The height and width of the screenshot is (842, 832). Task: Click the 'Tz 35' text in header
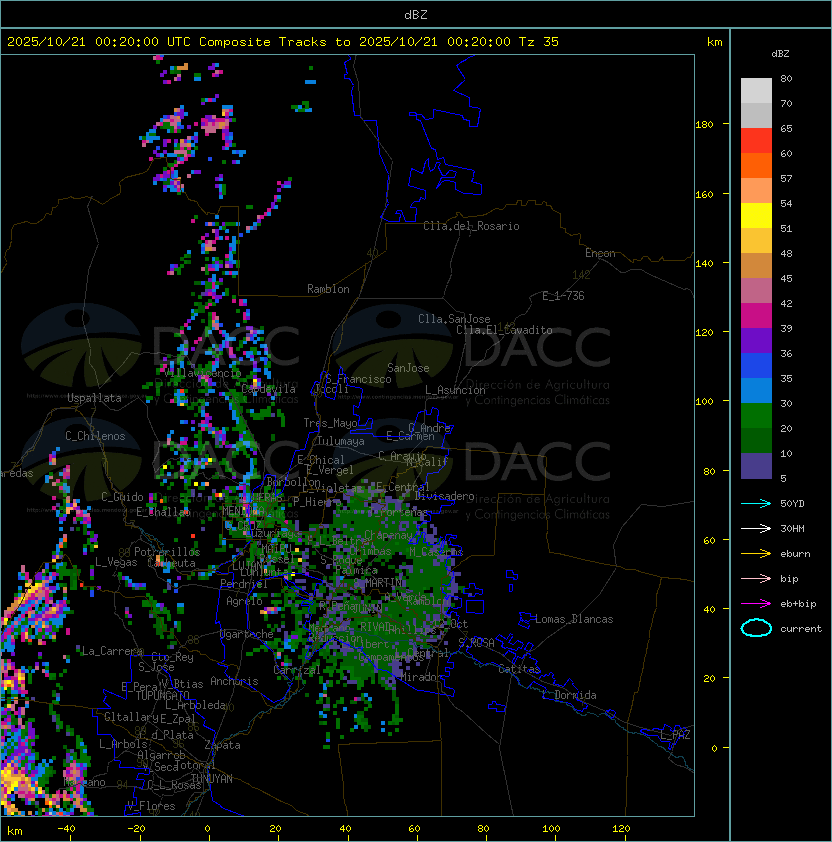[x=539, y=42]
